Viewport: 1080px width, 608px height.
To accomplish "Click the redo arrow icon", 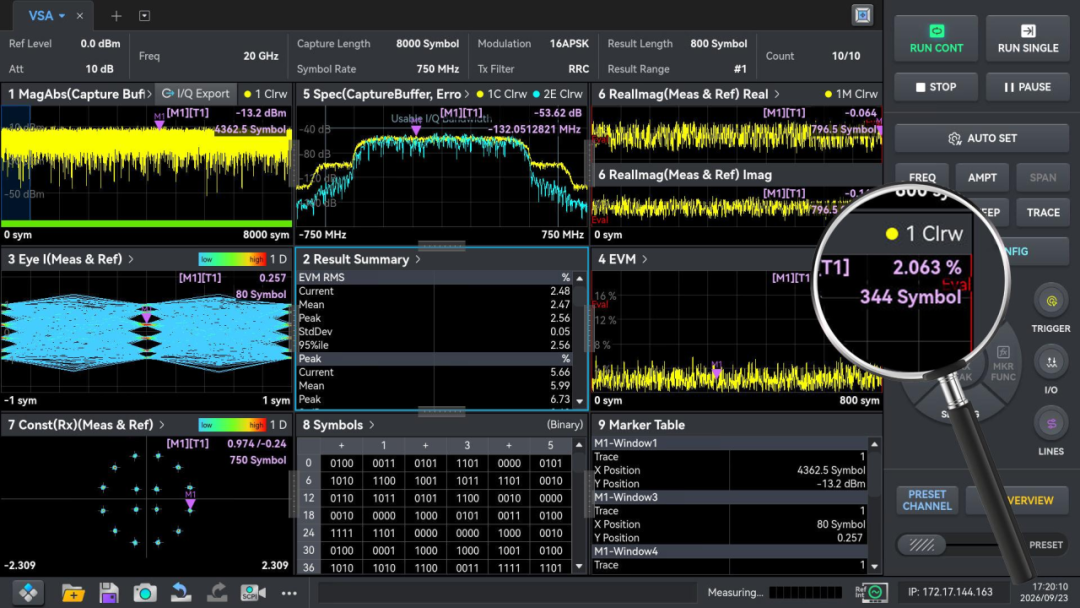I will (x=217, y=592).
